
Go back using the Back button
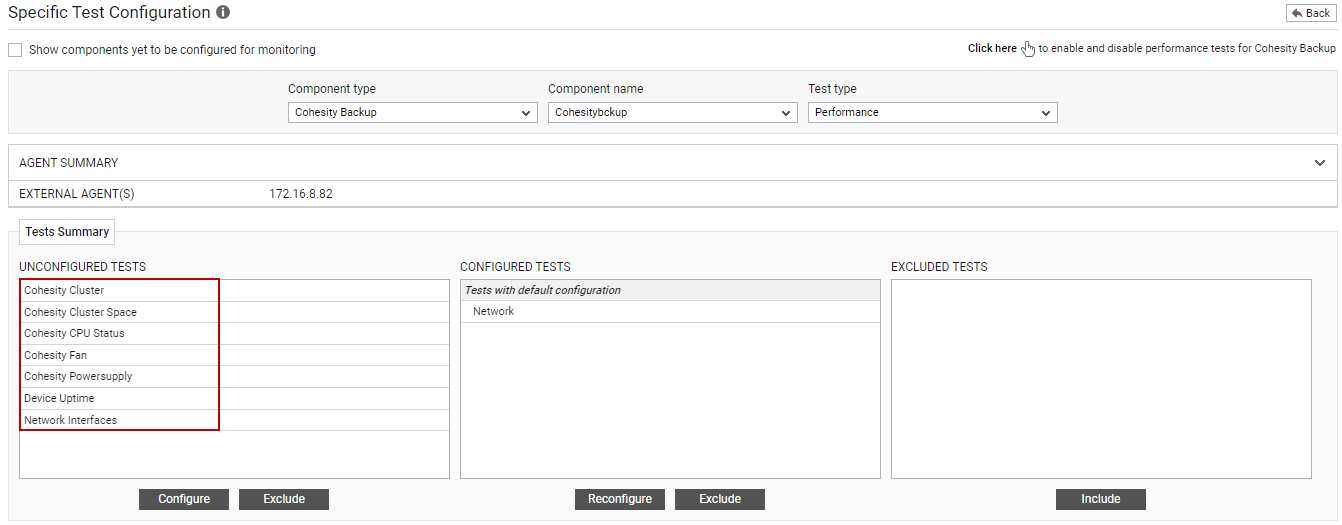1311,13
